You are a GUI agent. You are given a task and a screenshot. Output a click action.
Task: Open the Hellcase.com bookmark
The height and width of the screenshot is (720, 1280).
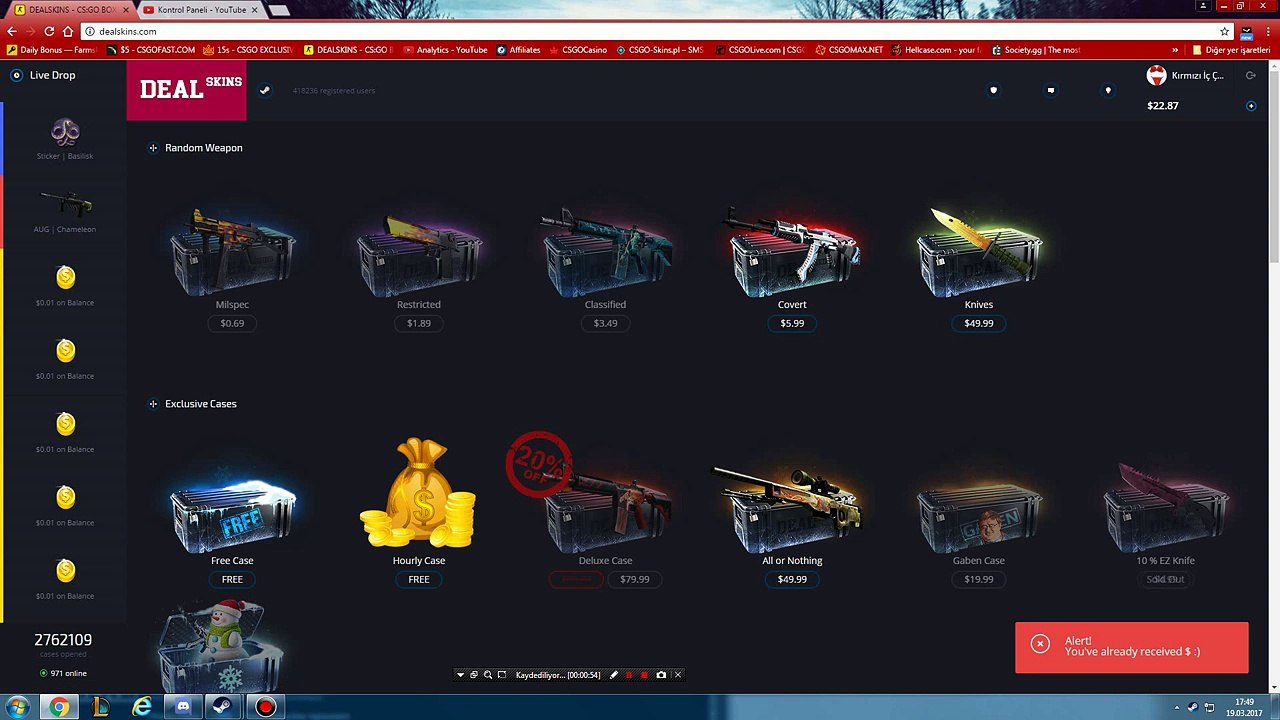(936, 50)
